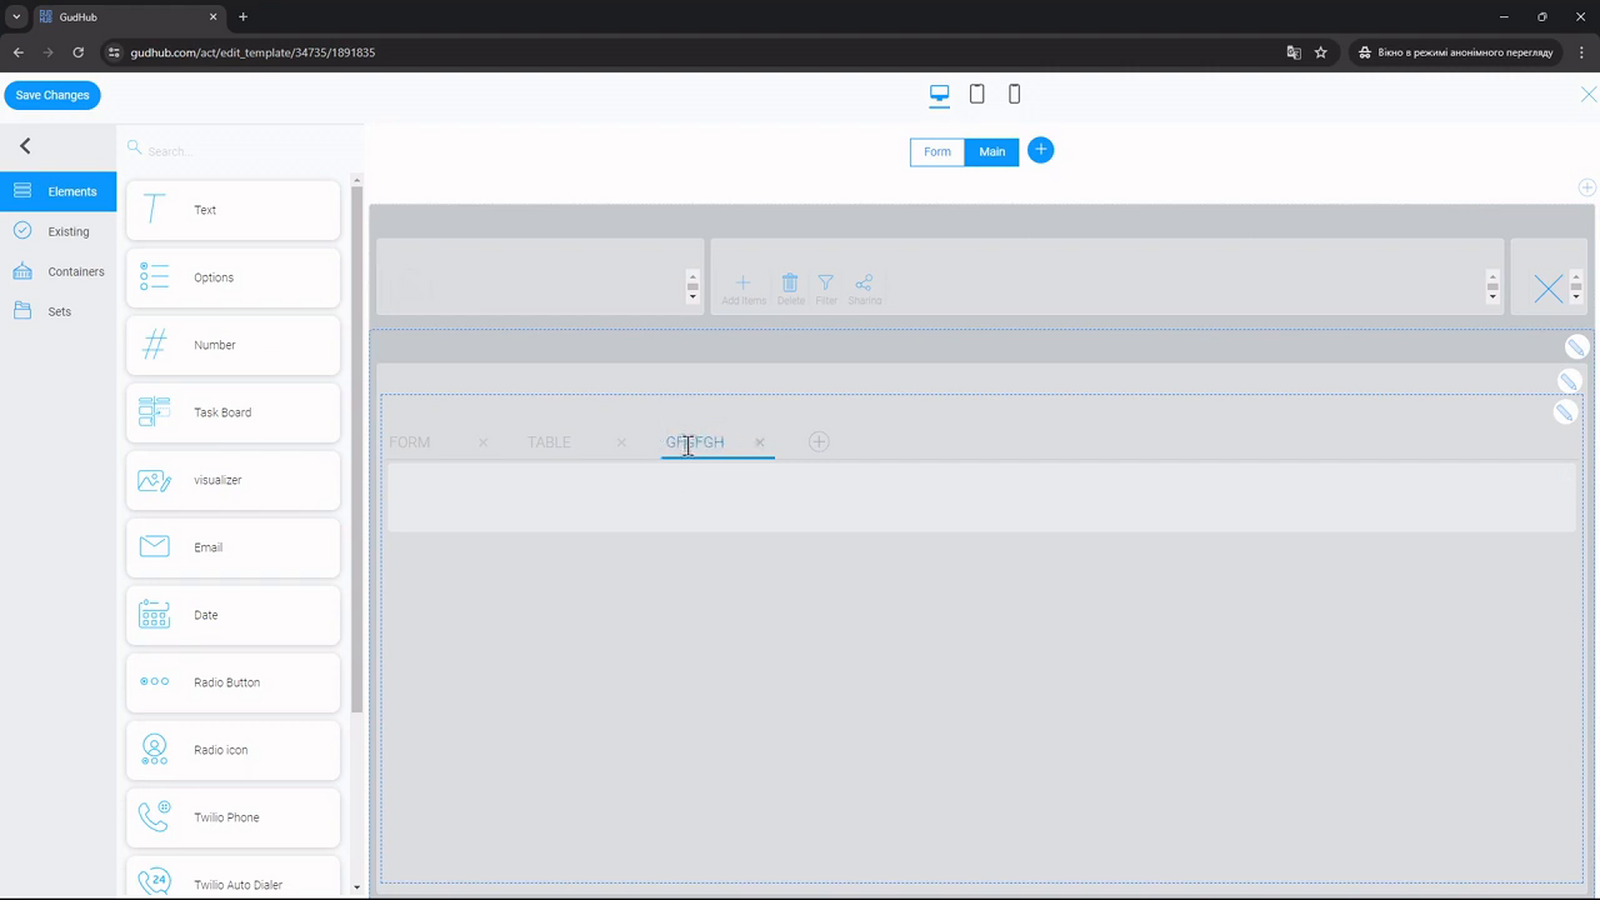Image resolution: width=1600 pixels, height=900 pixels.
Task: Remove the TABLE tab with its x
Action: pos(622,442)
